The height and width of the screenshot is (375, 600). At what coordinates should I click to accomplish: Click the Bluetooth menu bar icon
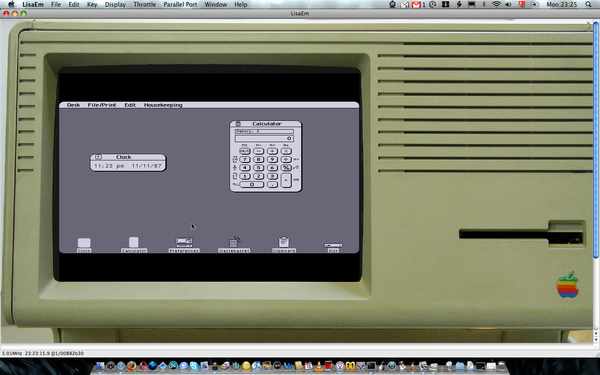click(484, 5)
